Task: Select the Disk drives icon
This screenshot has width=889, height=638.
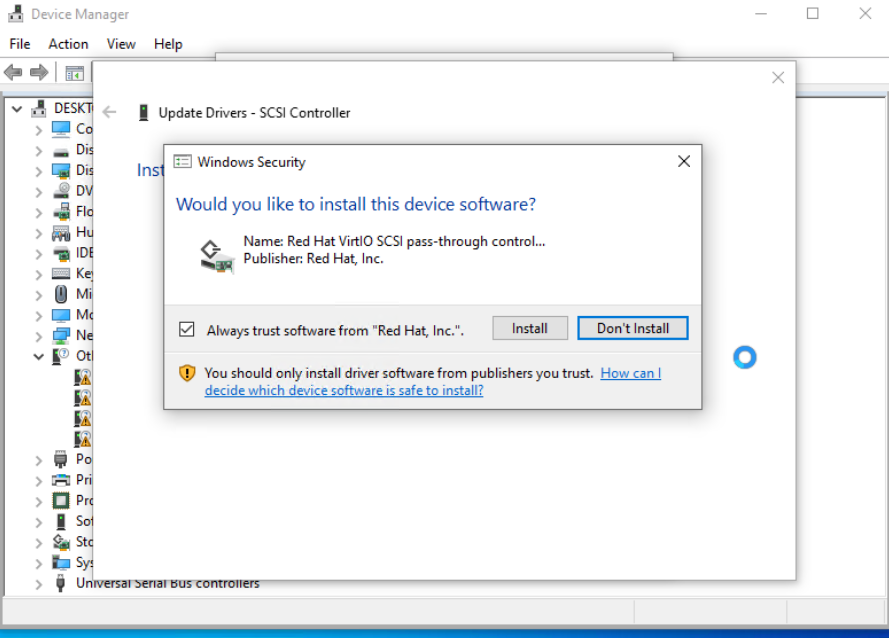Action: pyautogui.click(x=61, y=151)
